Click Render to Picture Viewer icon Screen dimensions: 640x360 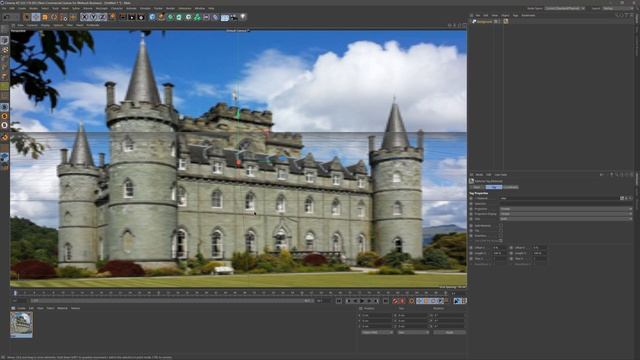pos(131,17)
